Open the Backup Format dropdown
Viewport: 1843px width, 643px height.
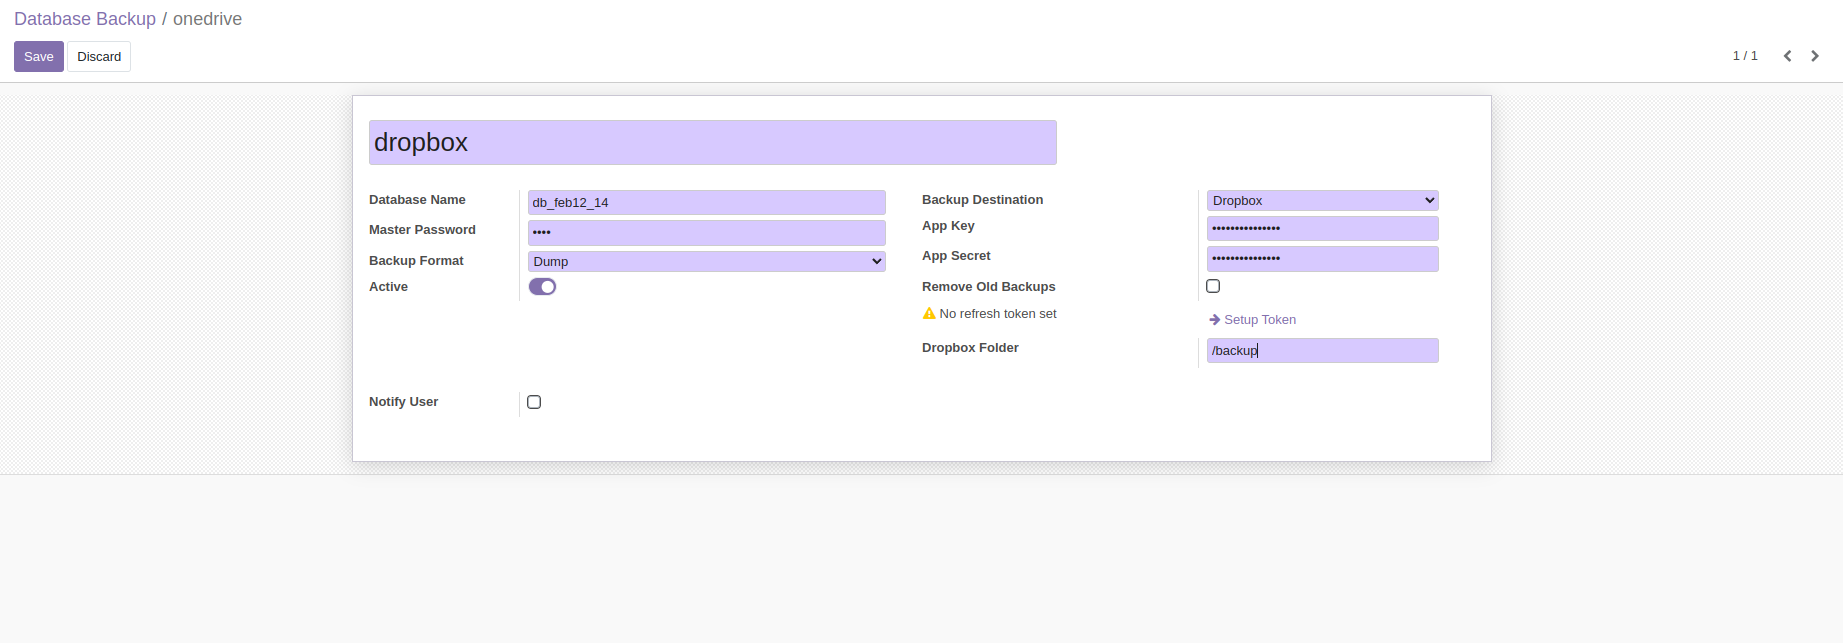[707, 261]
